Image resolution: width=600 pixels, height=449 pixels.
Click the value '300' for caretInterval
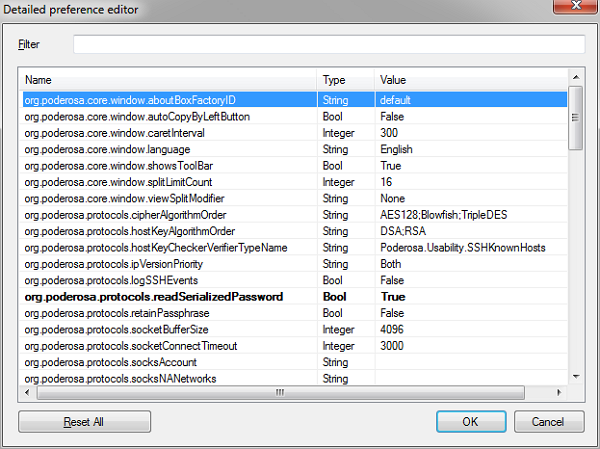click(389, 133)
